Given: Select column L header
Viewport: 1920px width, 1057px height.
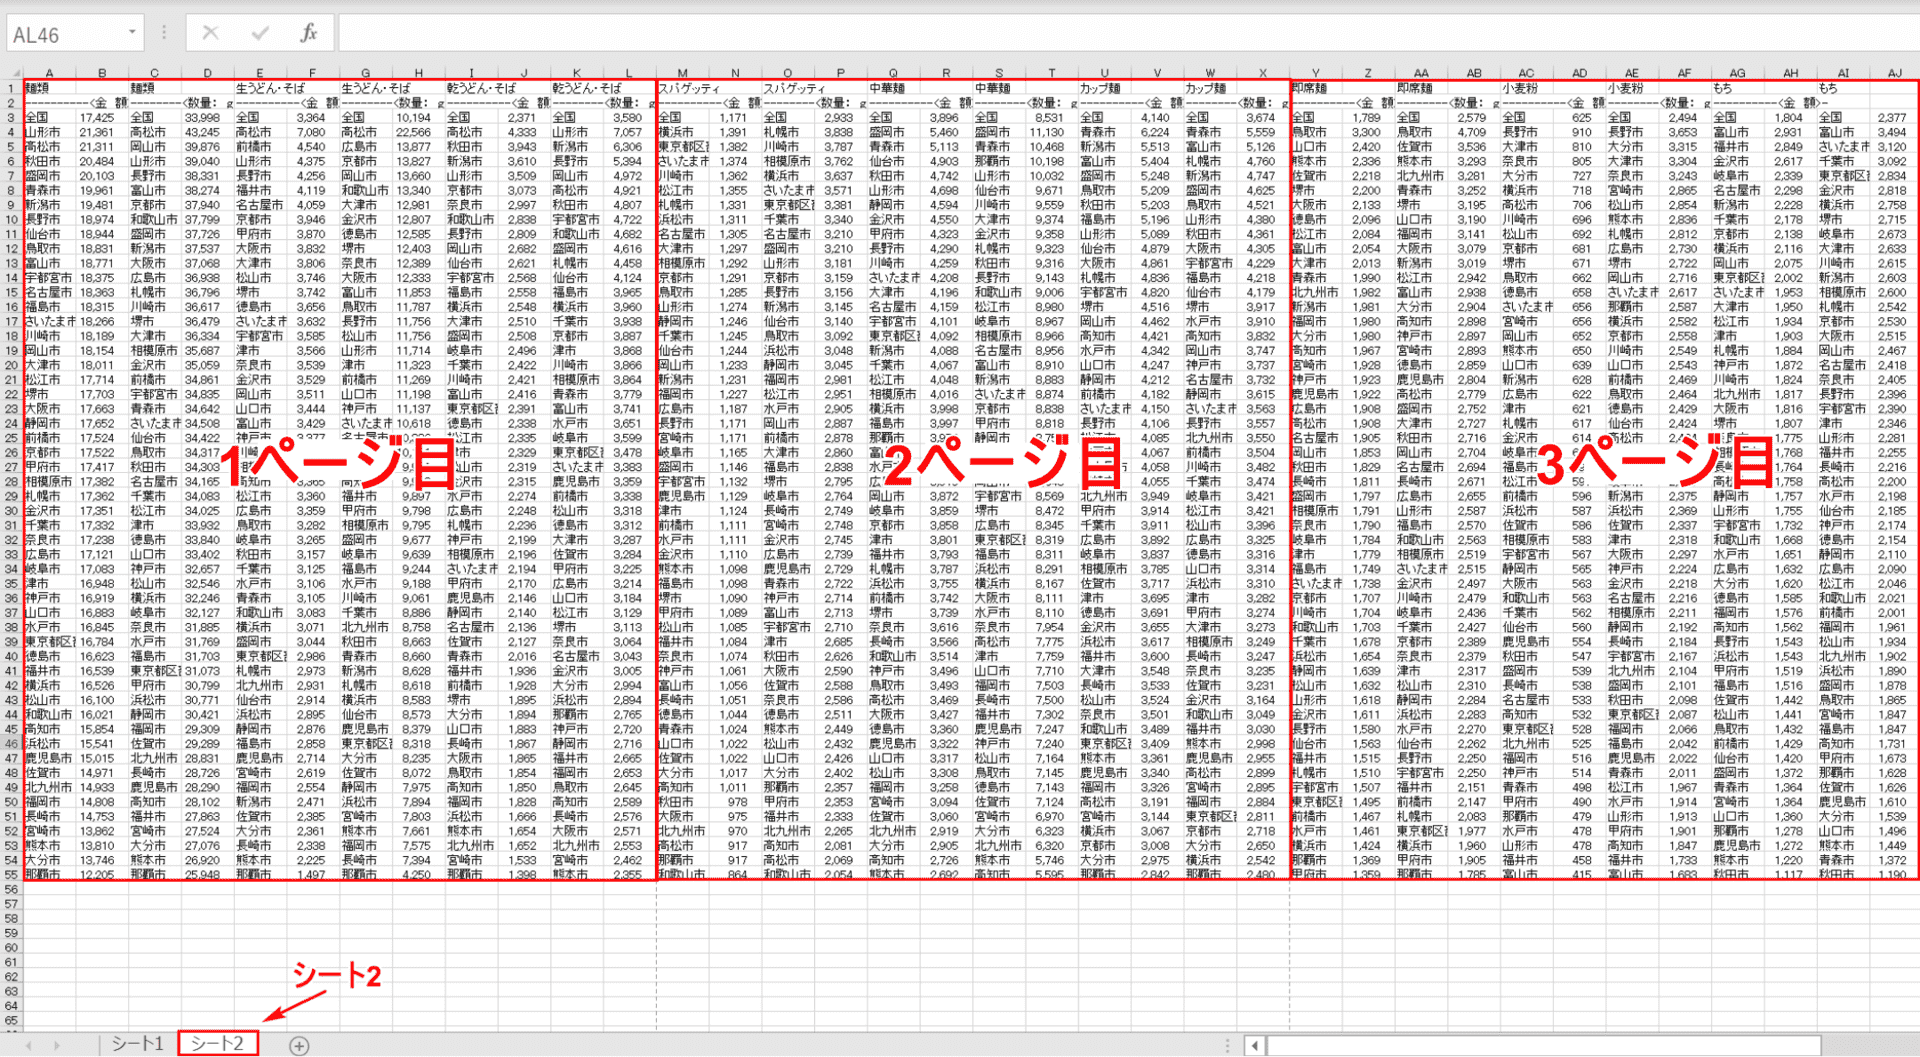Looking at the screenshot, I should pos(629,73).
